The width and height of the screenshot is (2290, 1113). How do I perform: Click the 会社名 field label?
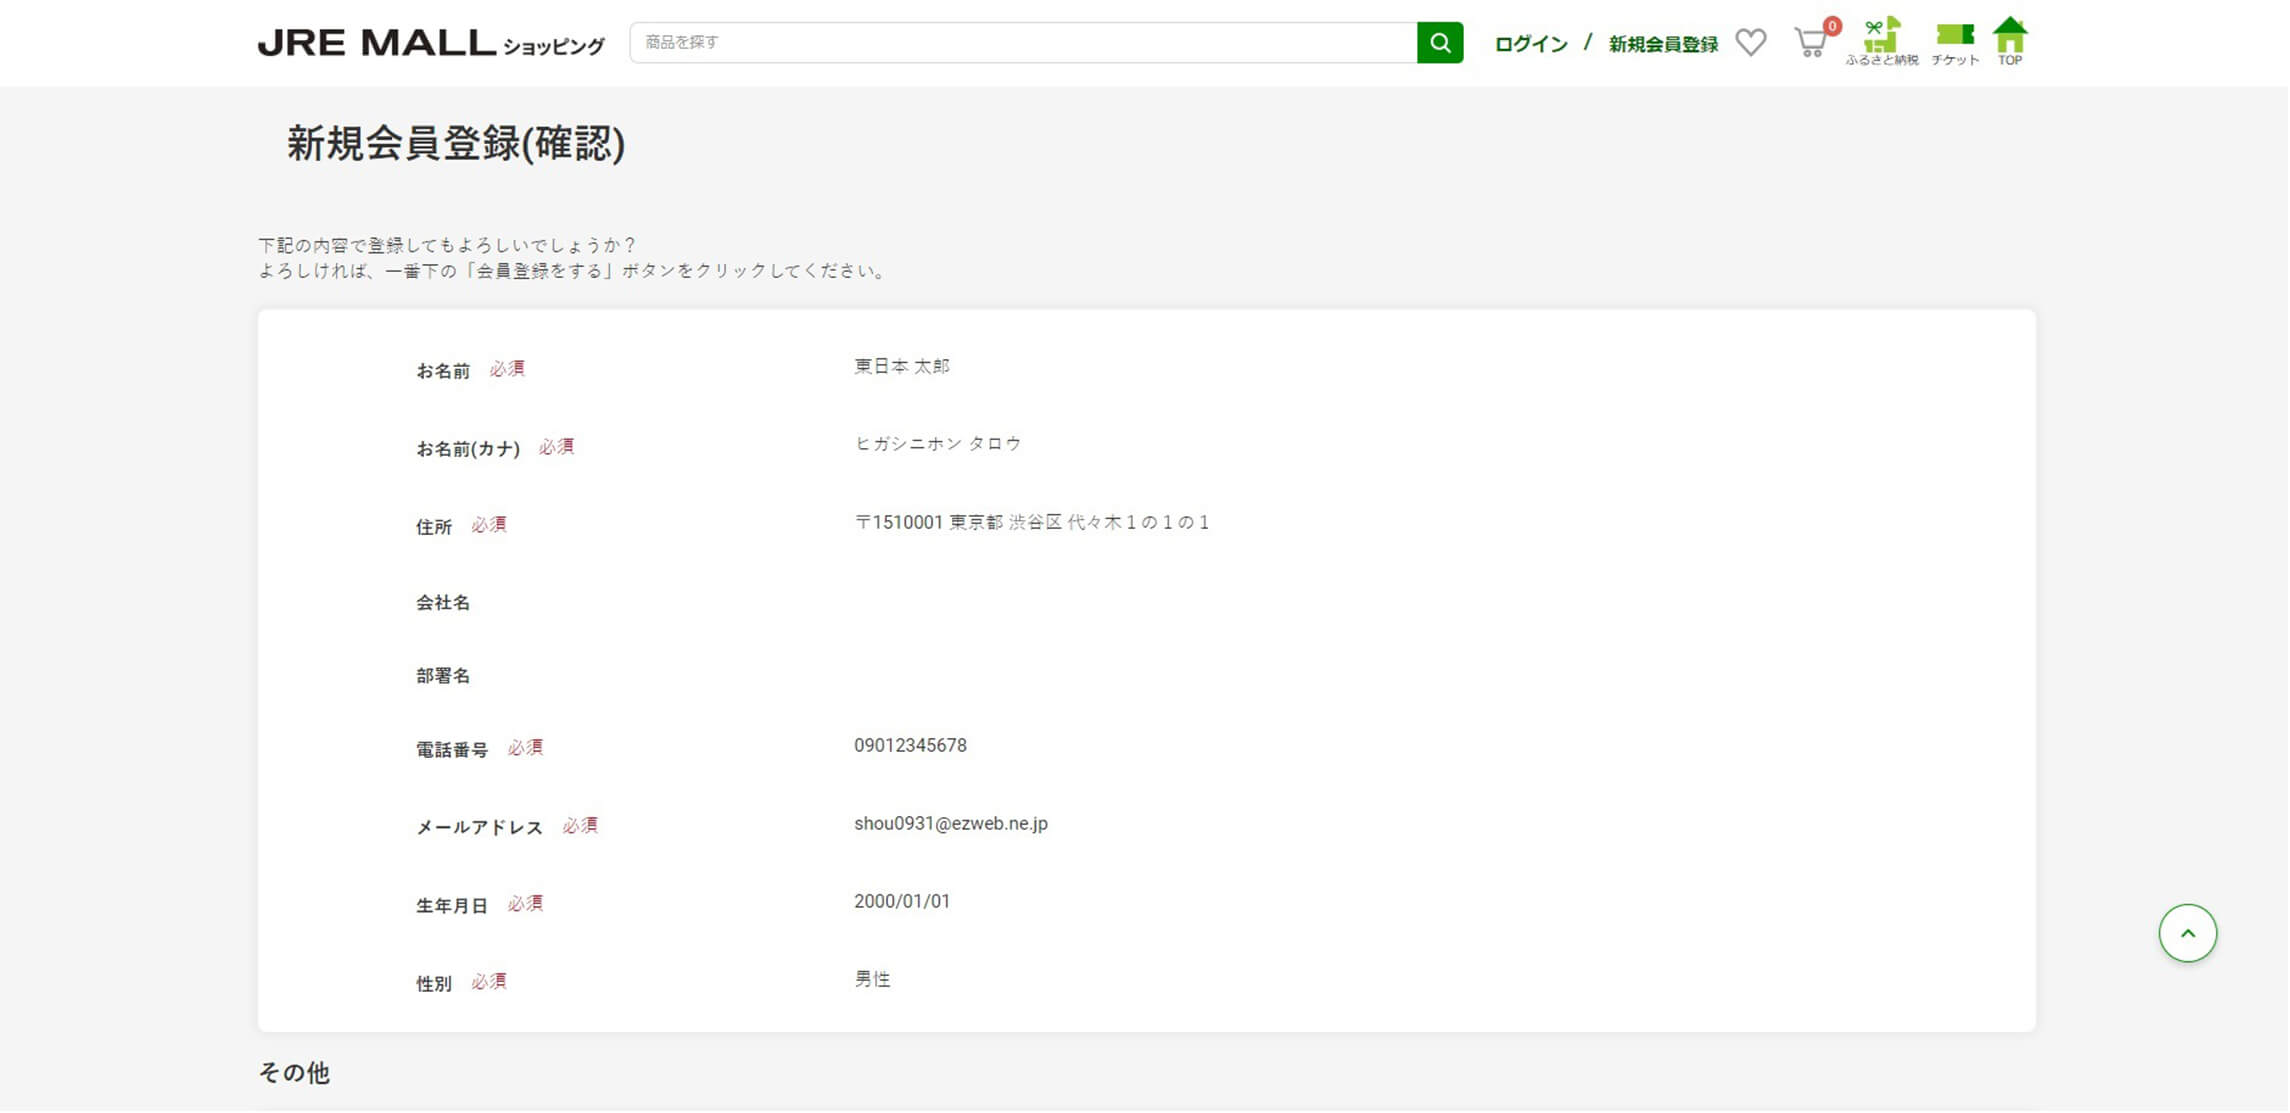(x=443, y=603)
